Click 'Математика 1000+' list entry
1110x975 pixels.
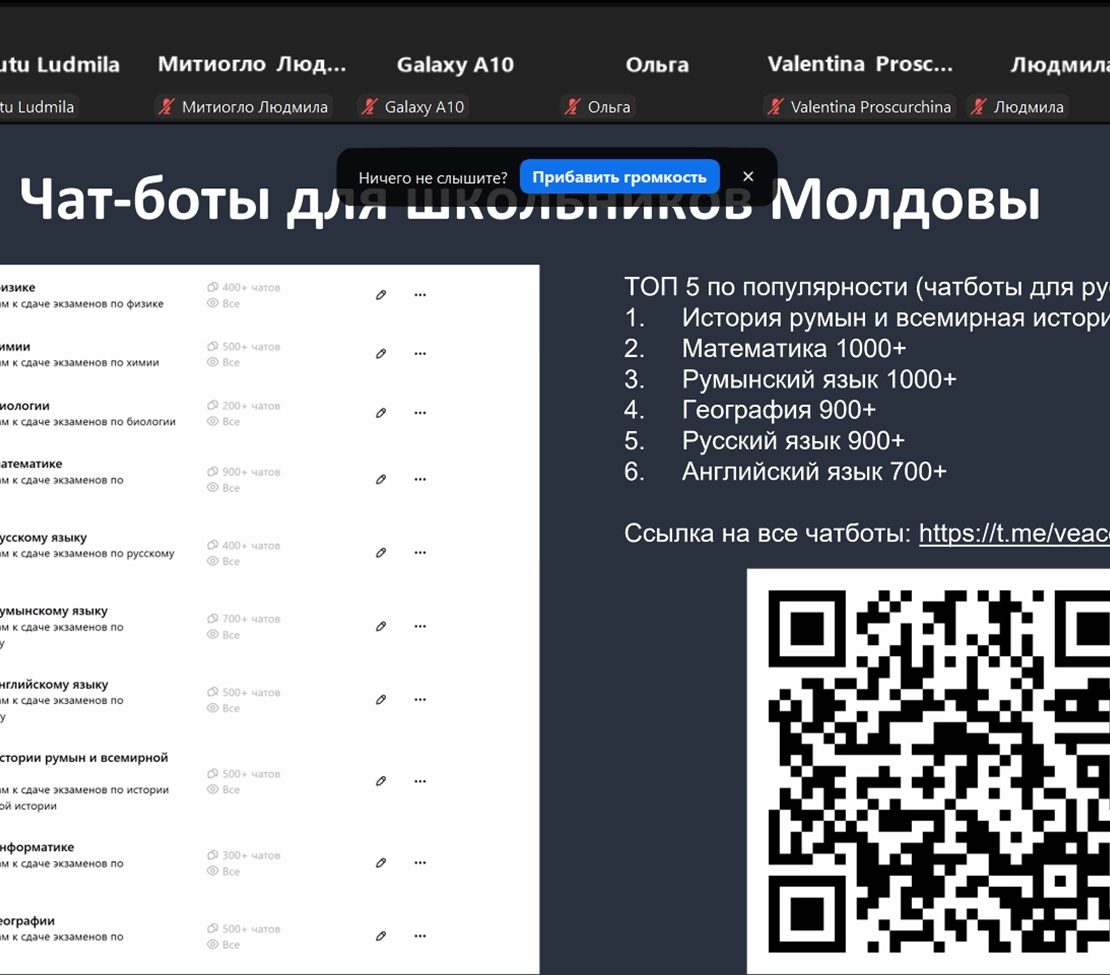(794, 348)
